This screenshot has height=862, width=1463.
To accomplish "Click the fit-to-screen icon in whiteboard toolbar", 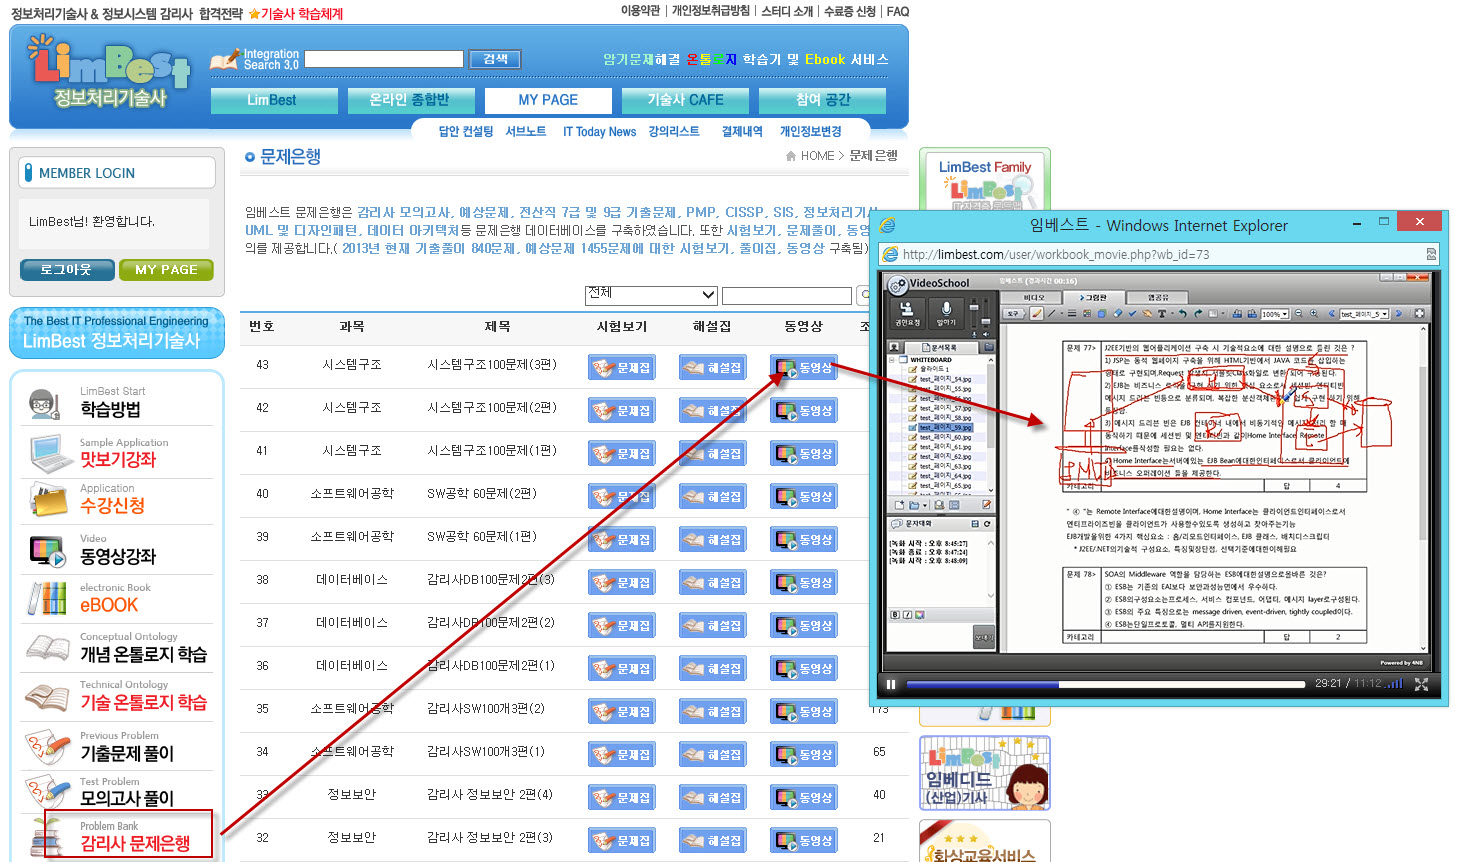I will tap(1419, 314).
